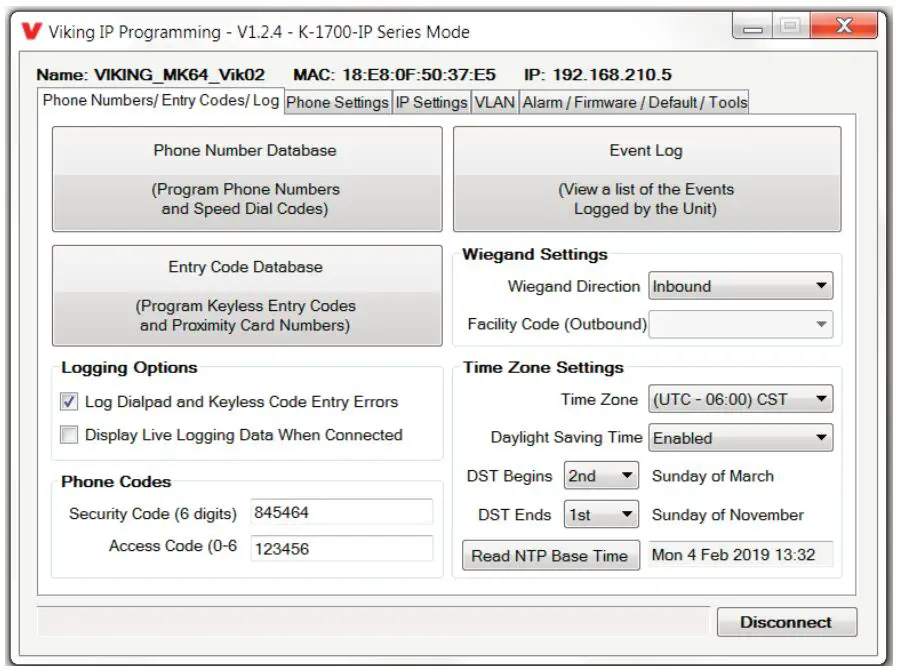Image resolution: width=898 pixels, height=669 pixels.
Task: Enable Display Live Logging Data When Connected
Action: 69,435
